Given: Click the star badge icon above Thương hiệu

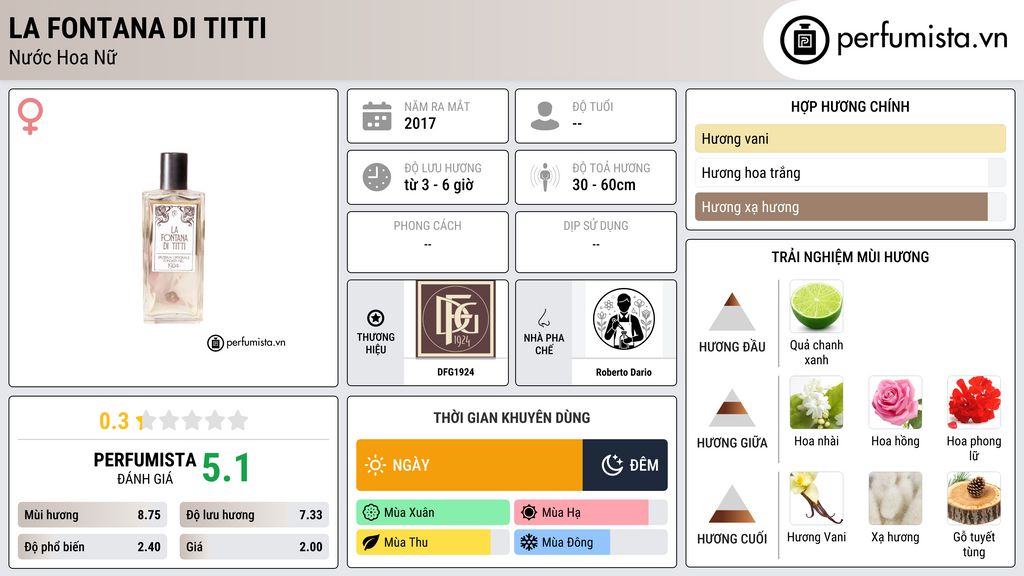Looking at the screenshot, I should pyautogui.click(x=376, y=318).
